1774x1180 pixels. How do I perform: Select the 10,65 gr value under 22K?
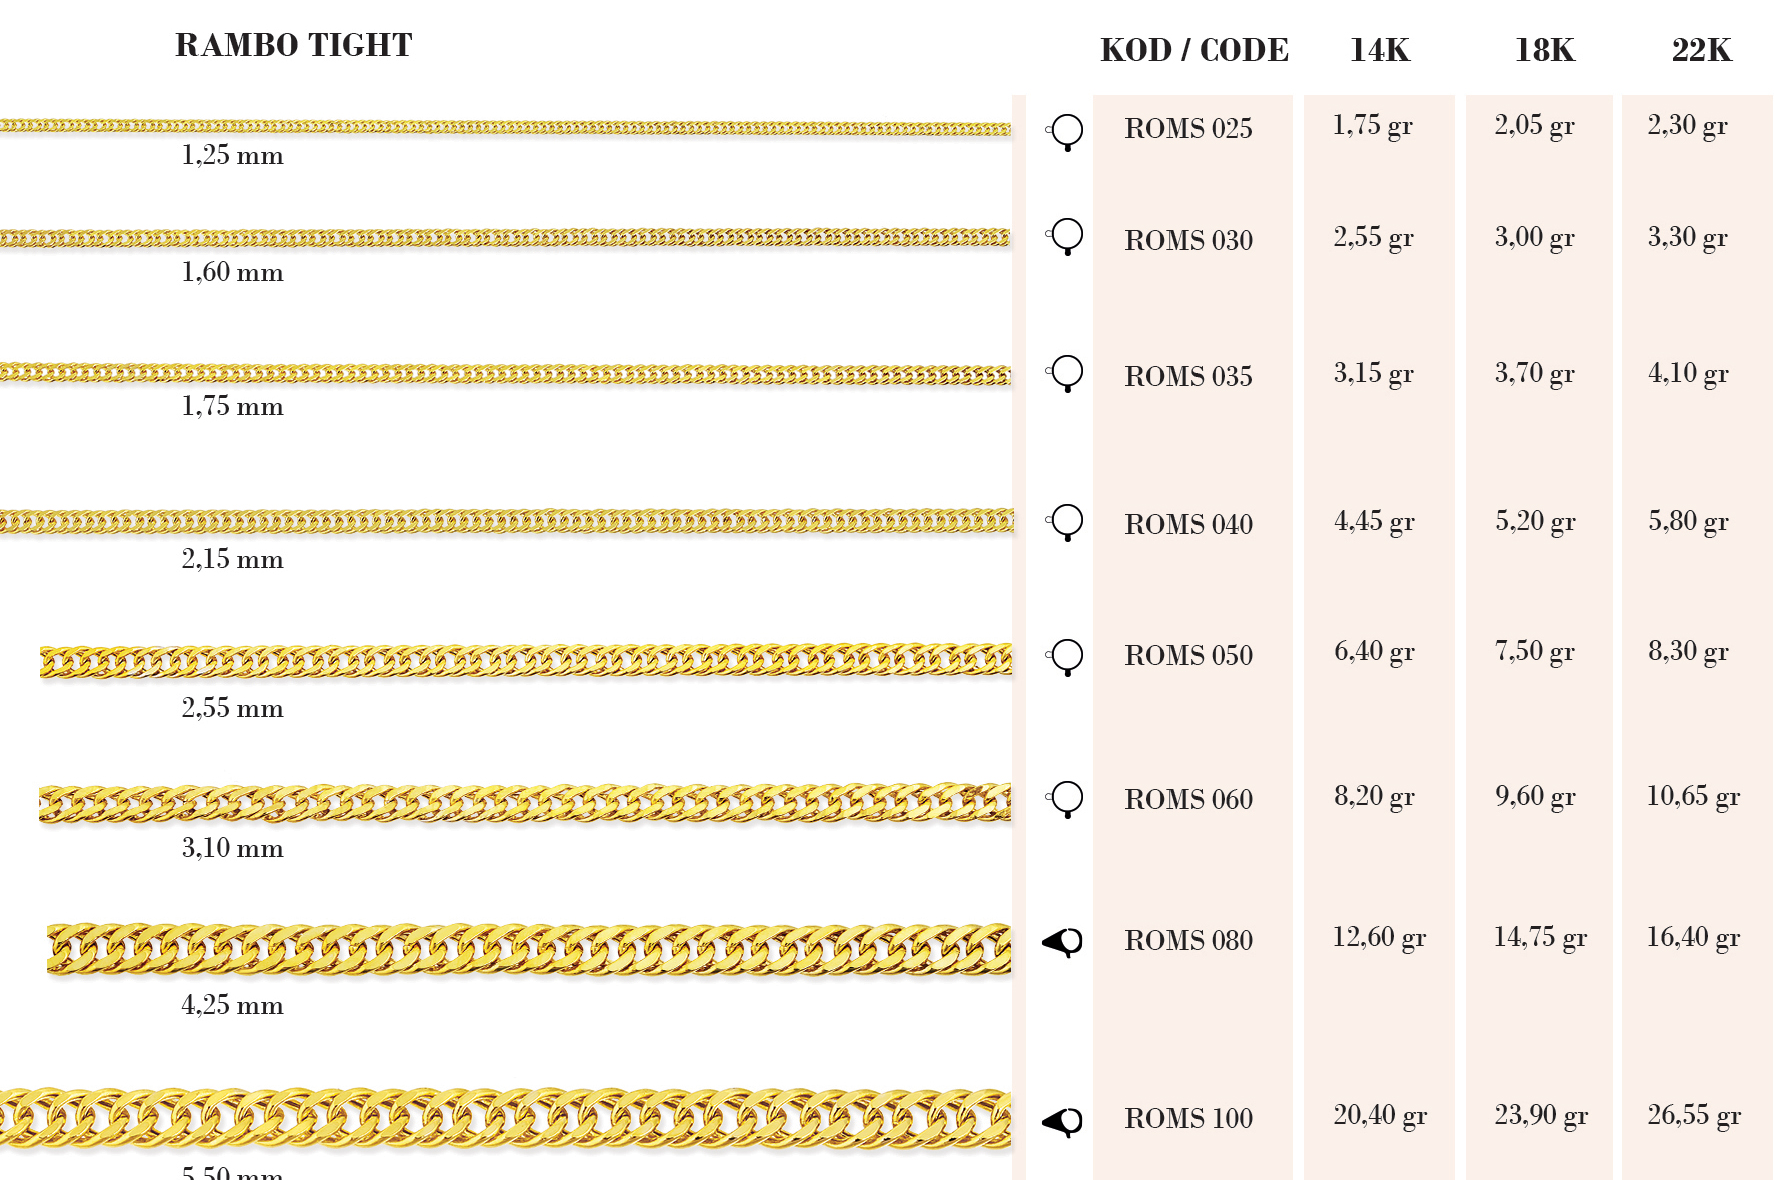(1692, 797)
